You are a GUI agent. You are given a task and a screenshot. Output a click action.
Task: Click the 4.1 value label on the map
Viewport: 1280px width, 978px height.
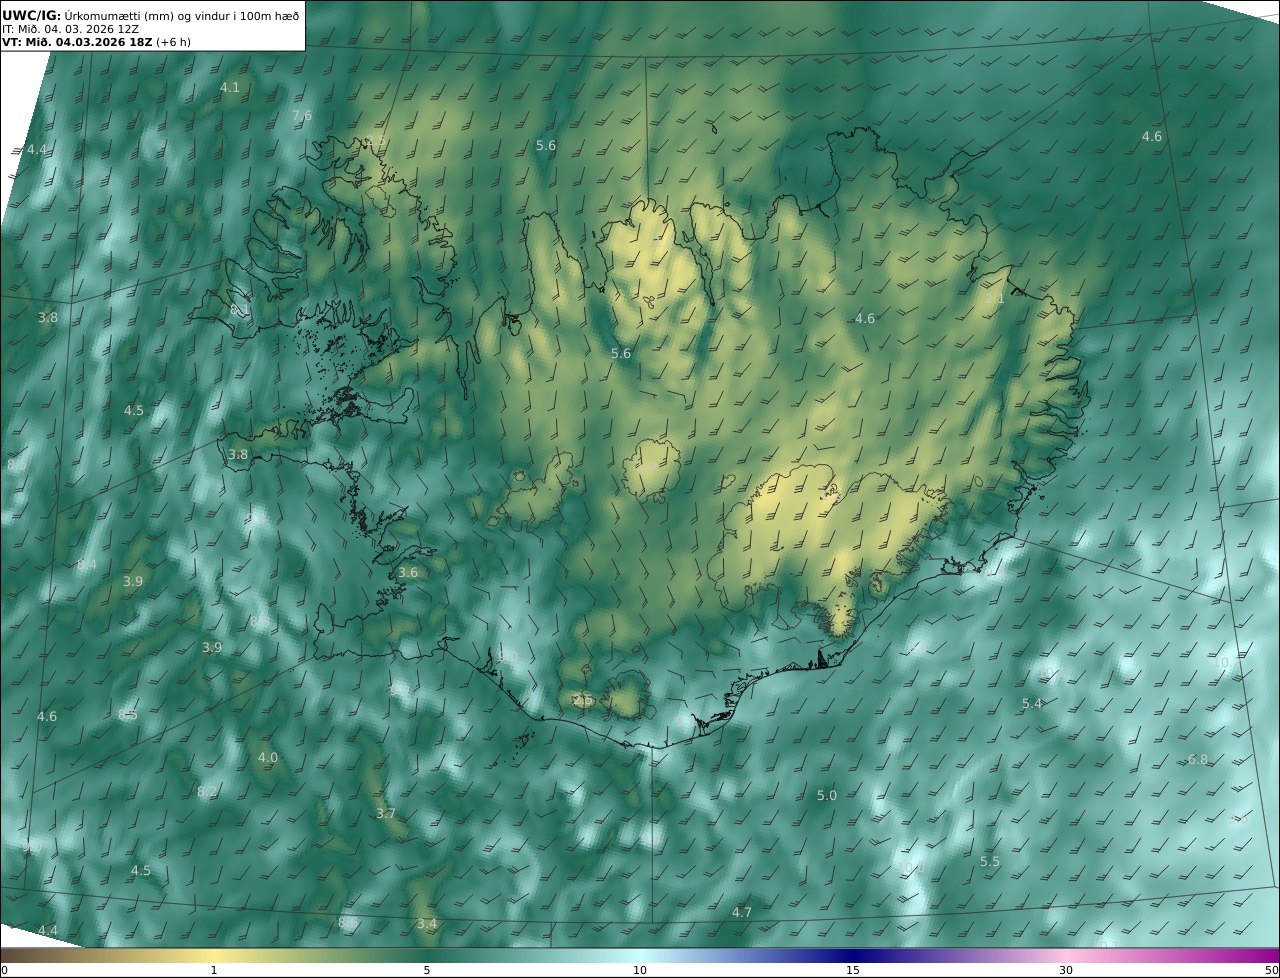coord(230,88)
